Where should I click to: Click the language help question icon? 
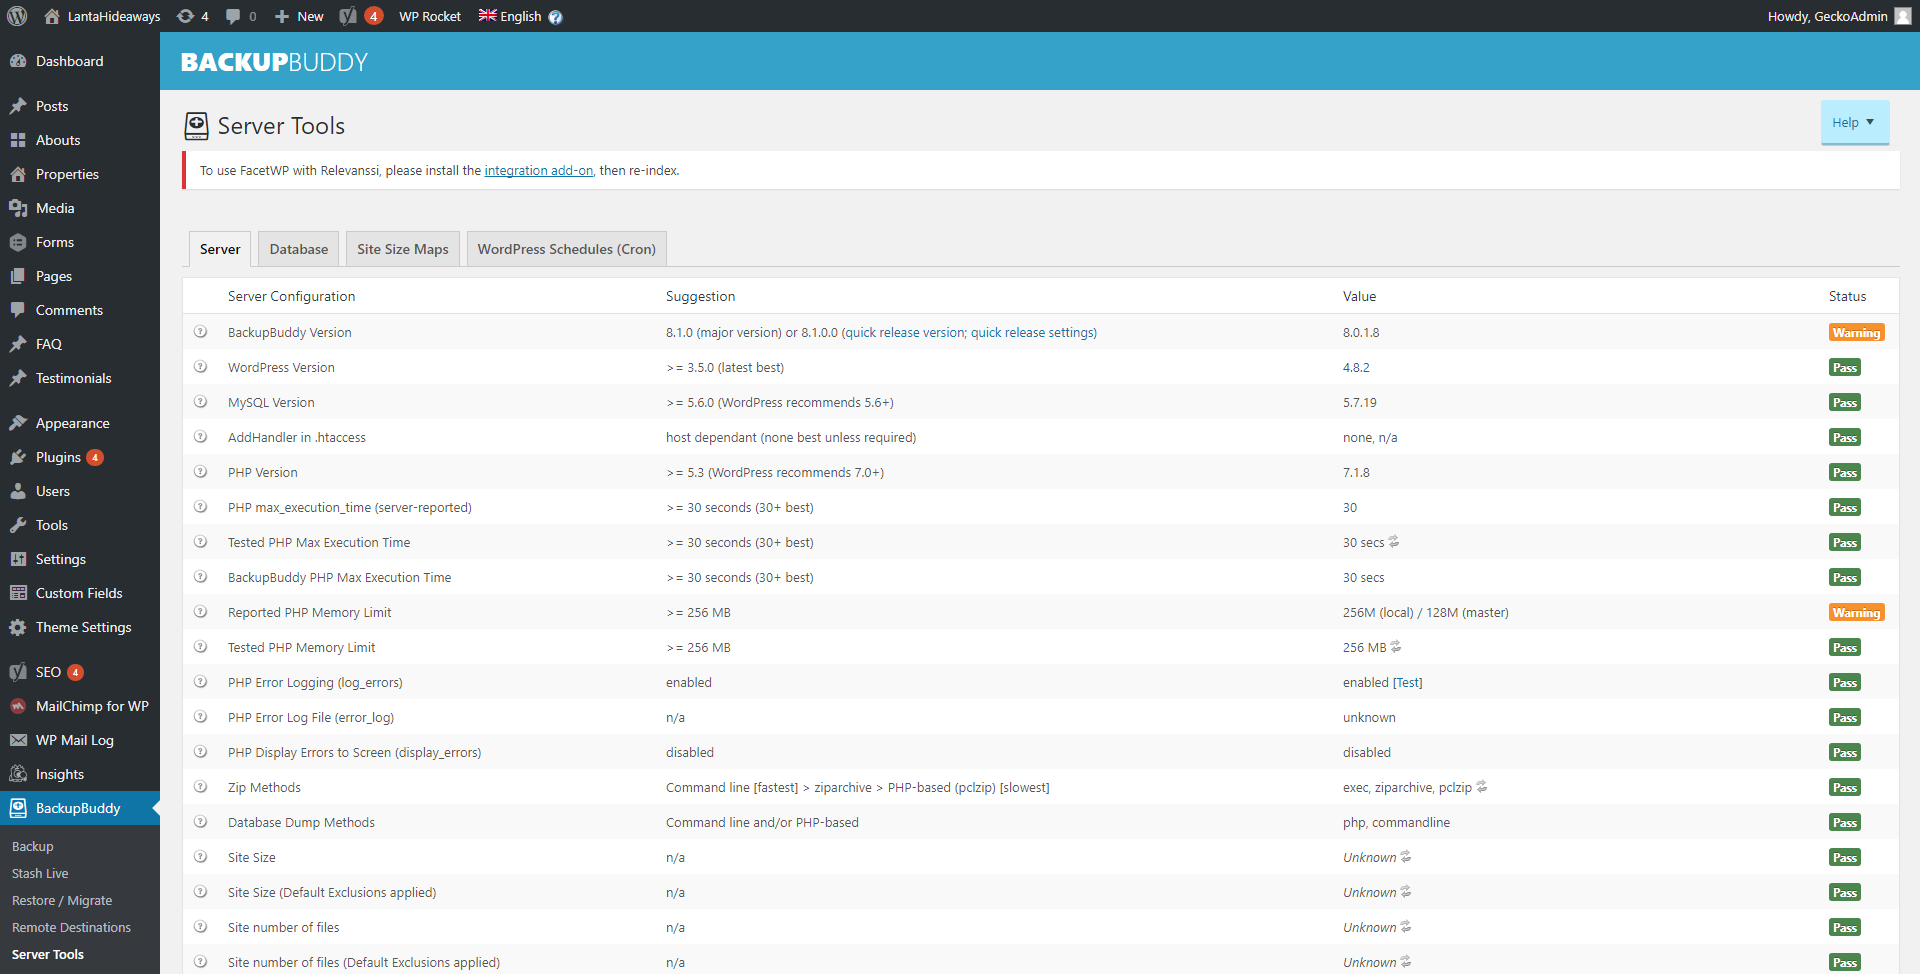pos(555,17)
